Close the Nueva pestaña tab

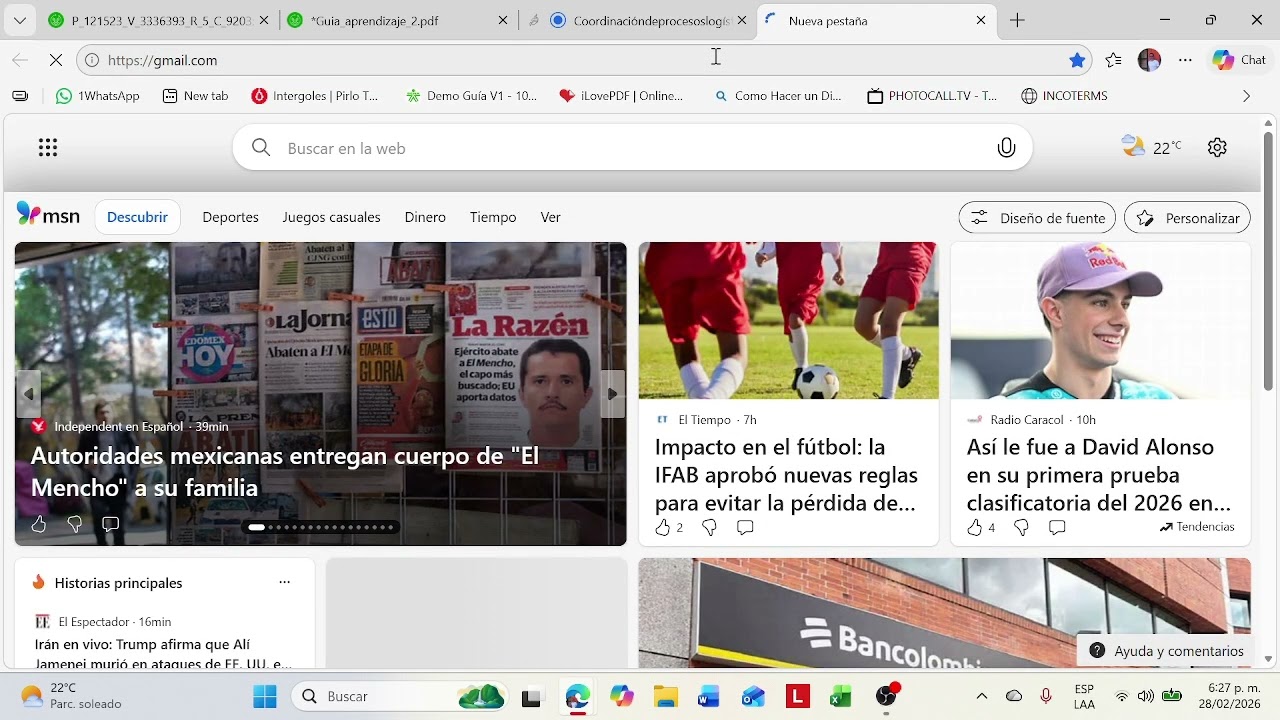pos(981,20)
